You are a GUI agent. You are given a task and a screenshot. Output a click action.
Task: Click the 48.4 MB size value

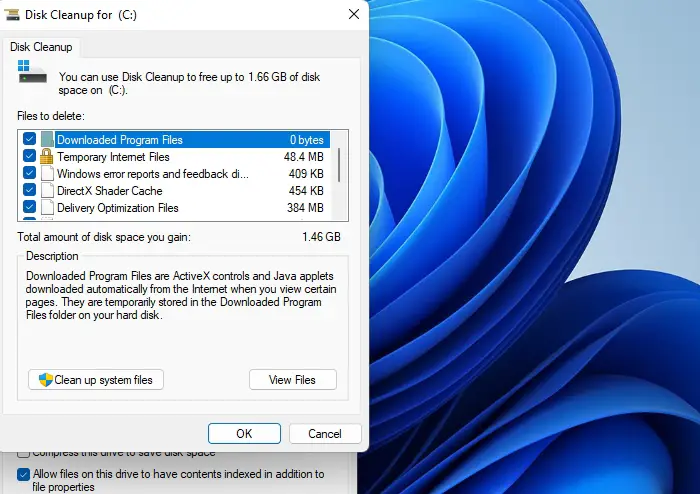(304, 157)
